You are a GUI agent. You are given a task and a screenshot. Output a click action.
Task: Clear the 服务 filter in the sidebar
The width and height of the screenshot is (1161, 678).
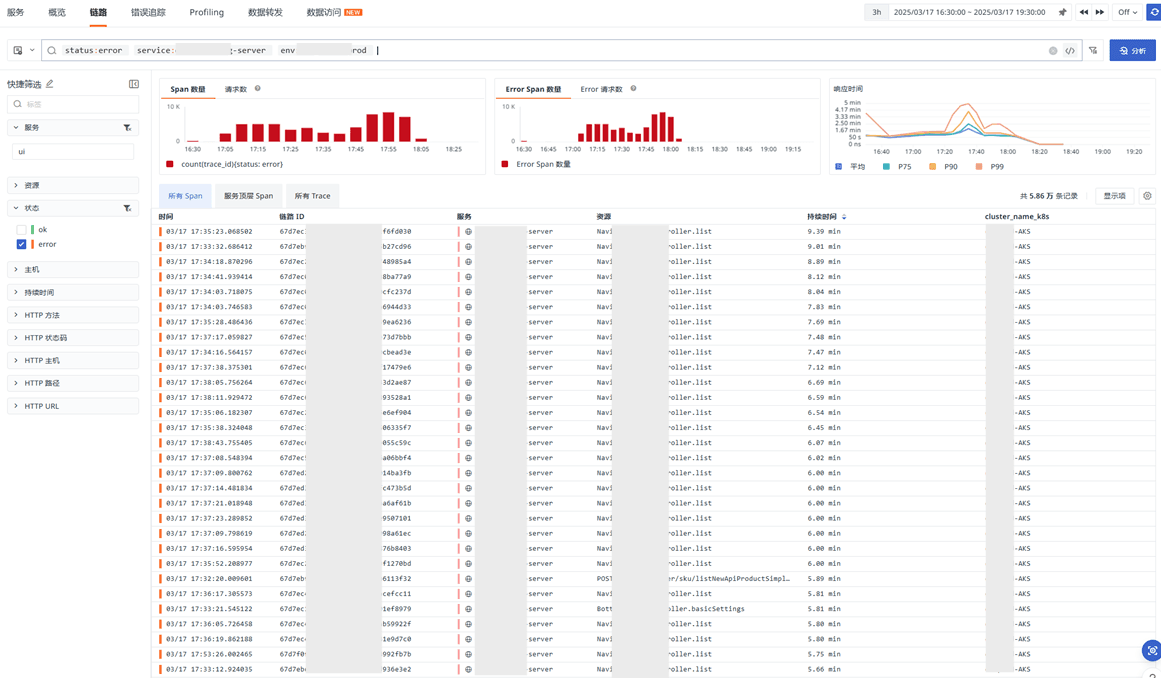pyautogui.click(x=127, y=128)
